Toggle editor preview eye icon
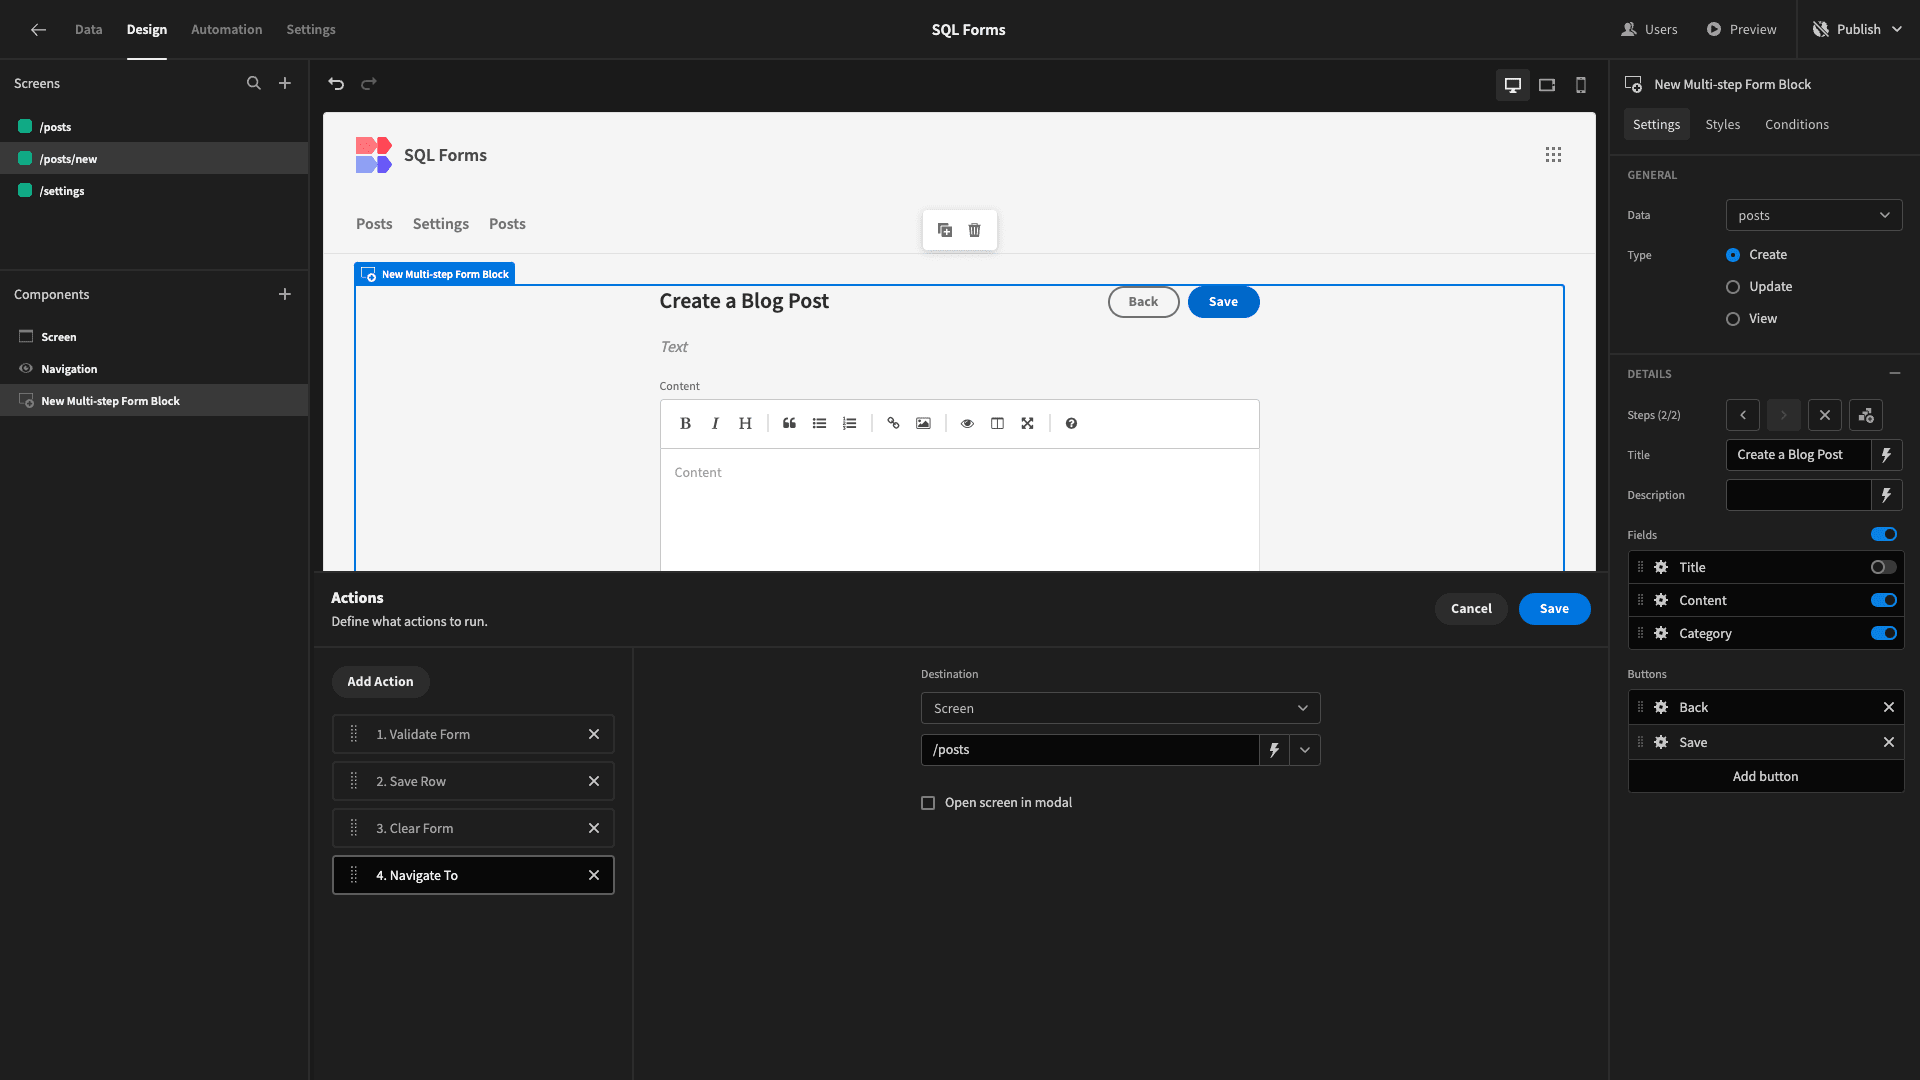Image resolution: width=1920 pixels, height=1080 pixels. click(967, 424)
